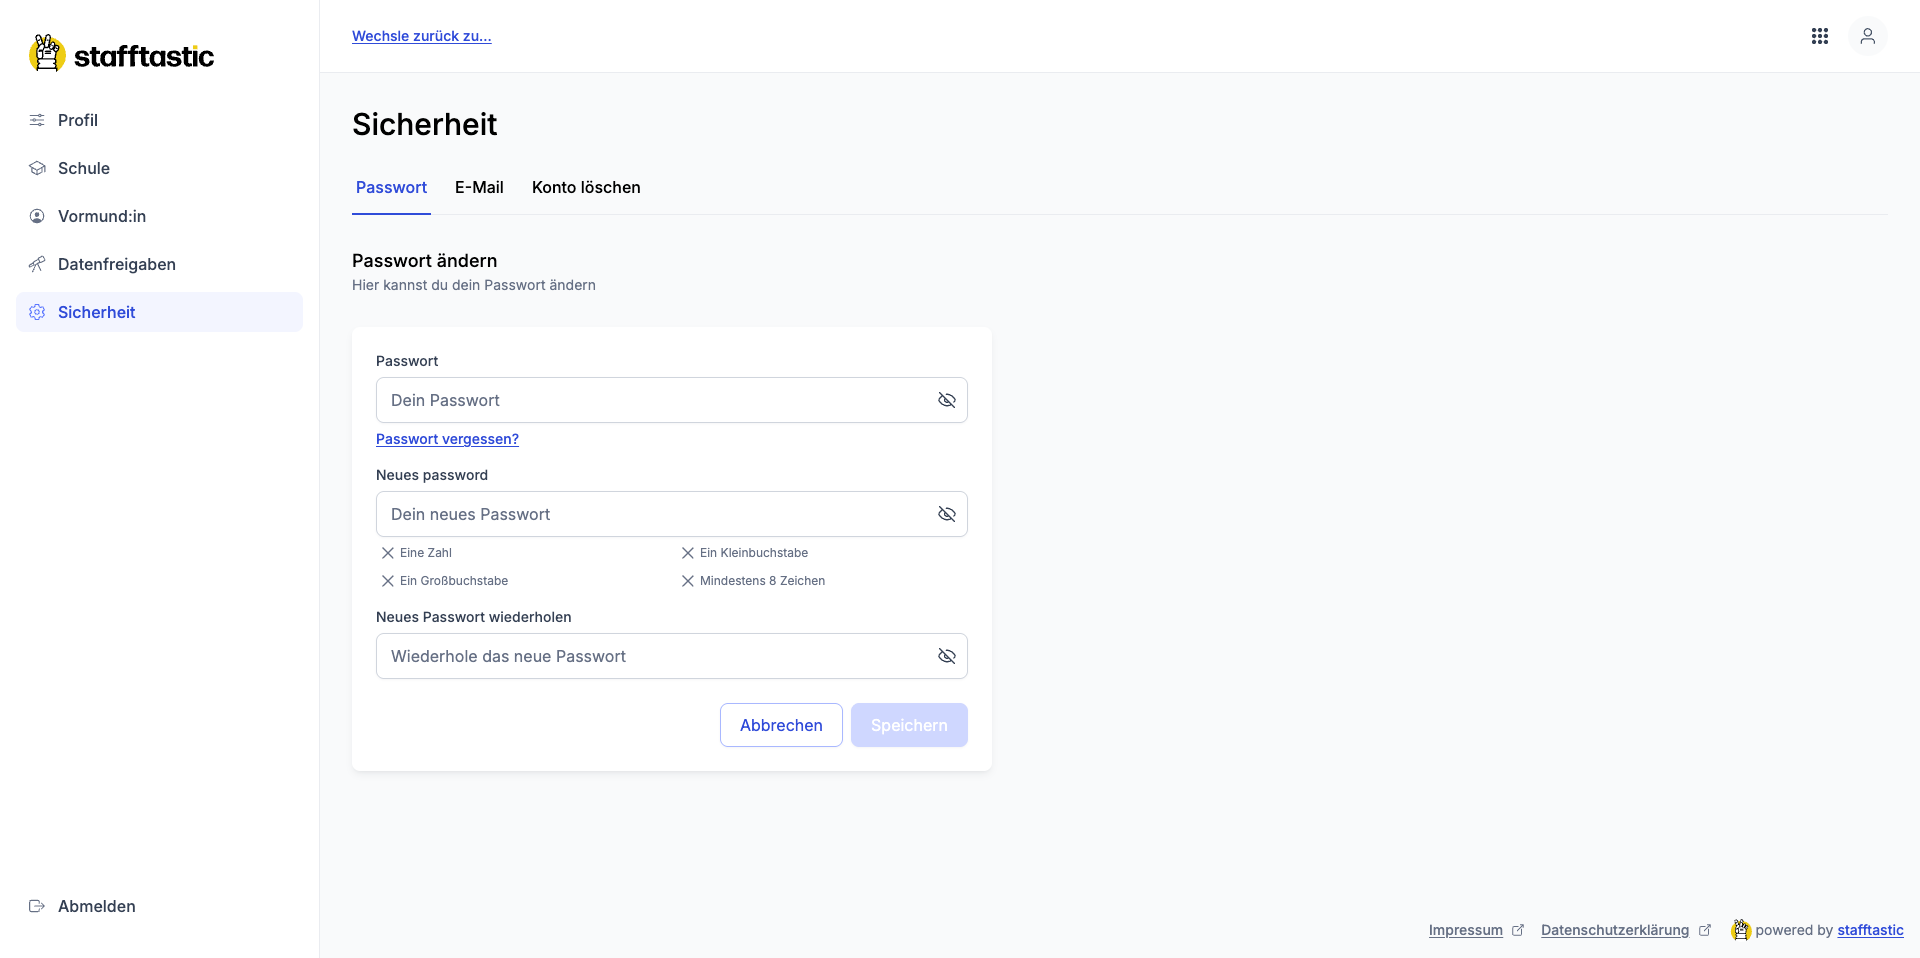Open the Datenschutzerklärung external link
Screen dimensions: 1920x958
1612,930
